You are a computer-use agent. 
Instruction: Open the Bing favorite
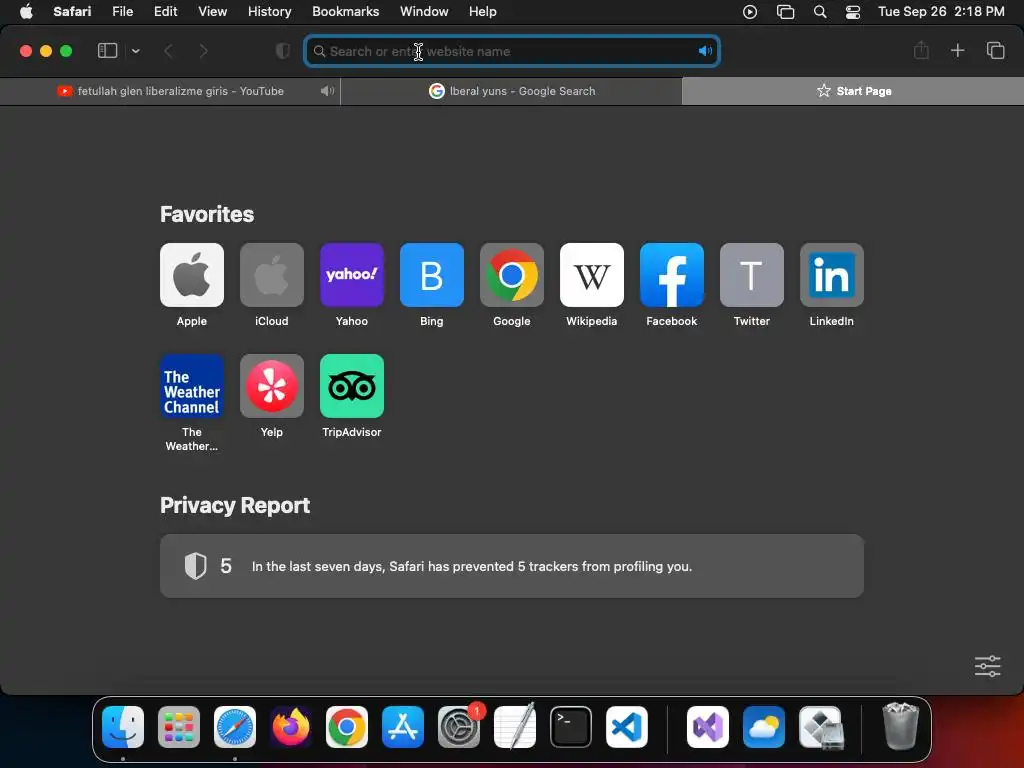pyautogui.click(x=432, y=275)
